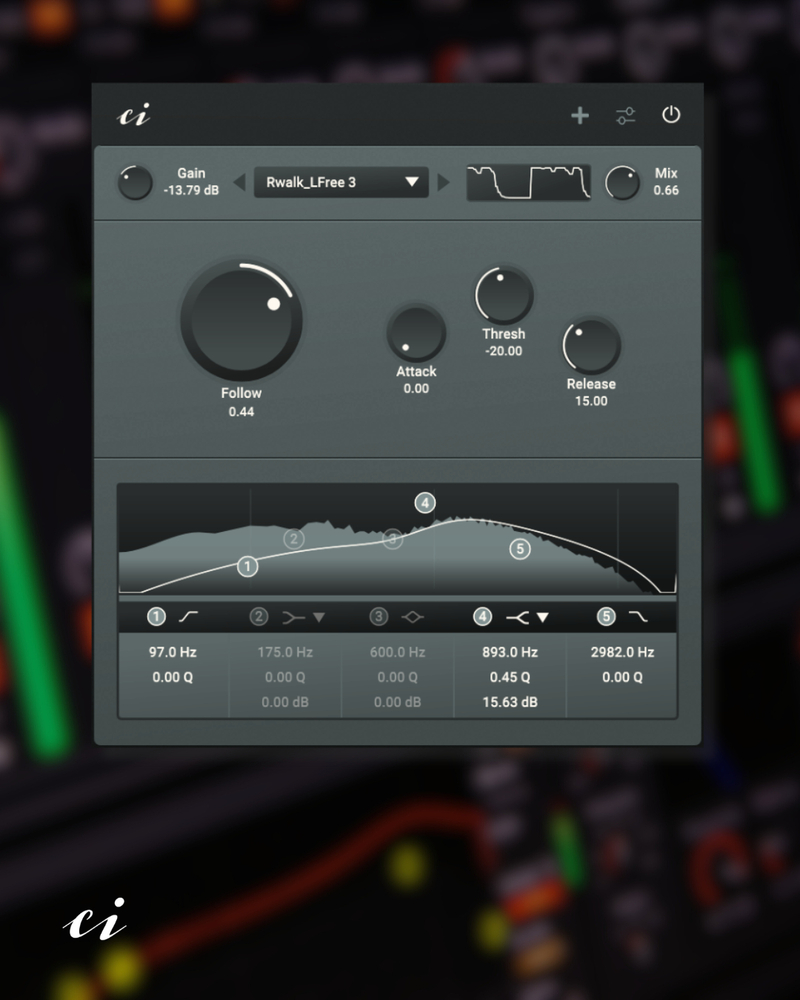Open band 4 filter type dropdown arrow
The height and width of the screenshot is (1000, 800).
click(x=543, y=617)
